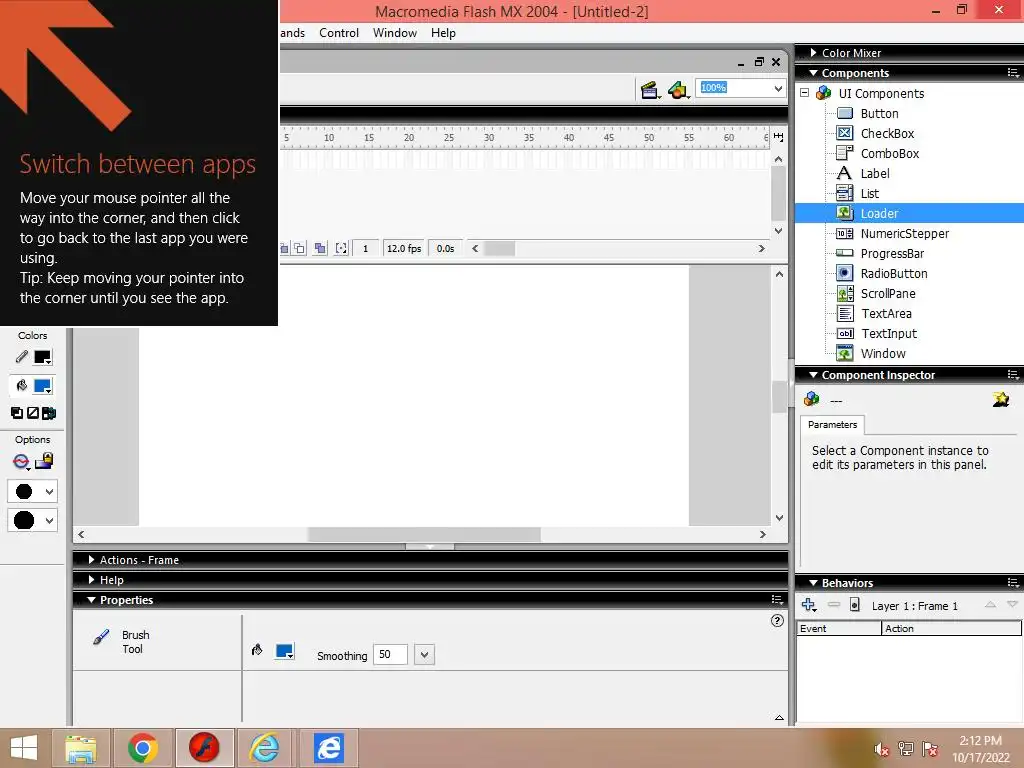Click the 0.0s elapsed time field
The width and height of the screenshot is (1024, 768).
445,248
